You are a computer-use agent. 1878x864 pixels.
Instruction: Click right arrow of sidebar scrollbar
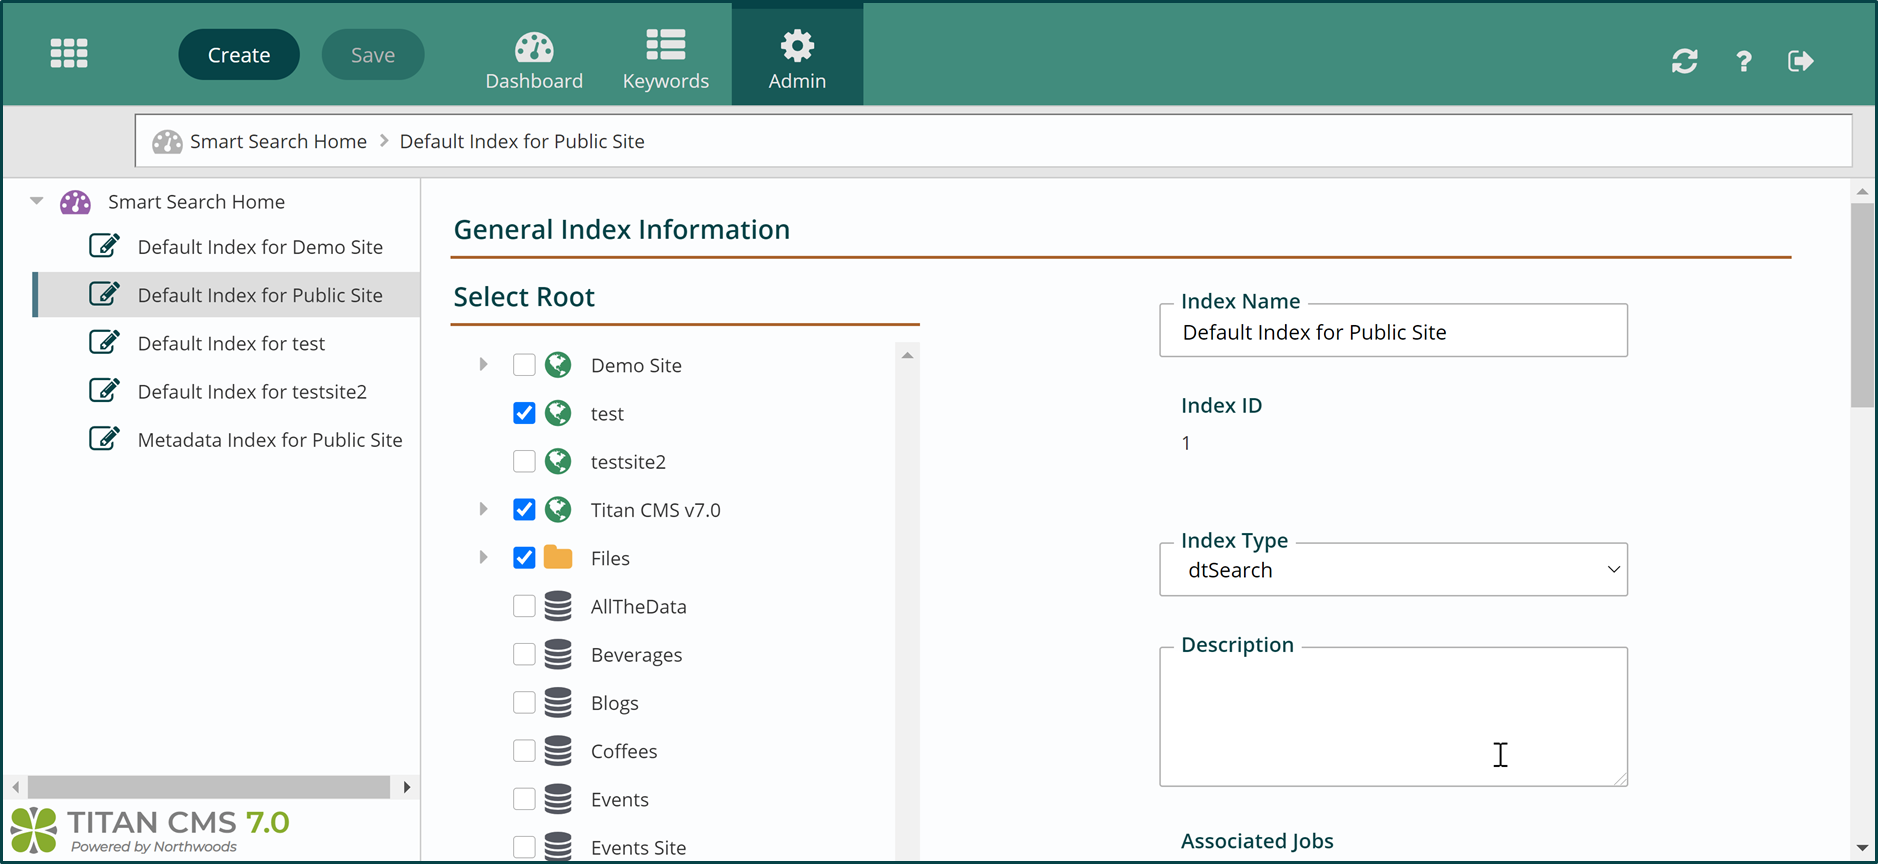pyautogui.click(x=406, y=787)
